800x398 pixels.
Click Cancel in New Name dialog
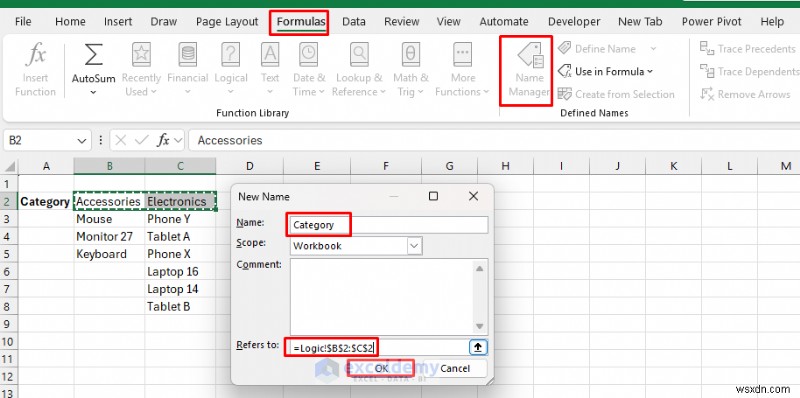(454, 368)
